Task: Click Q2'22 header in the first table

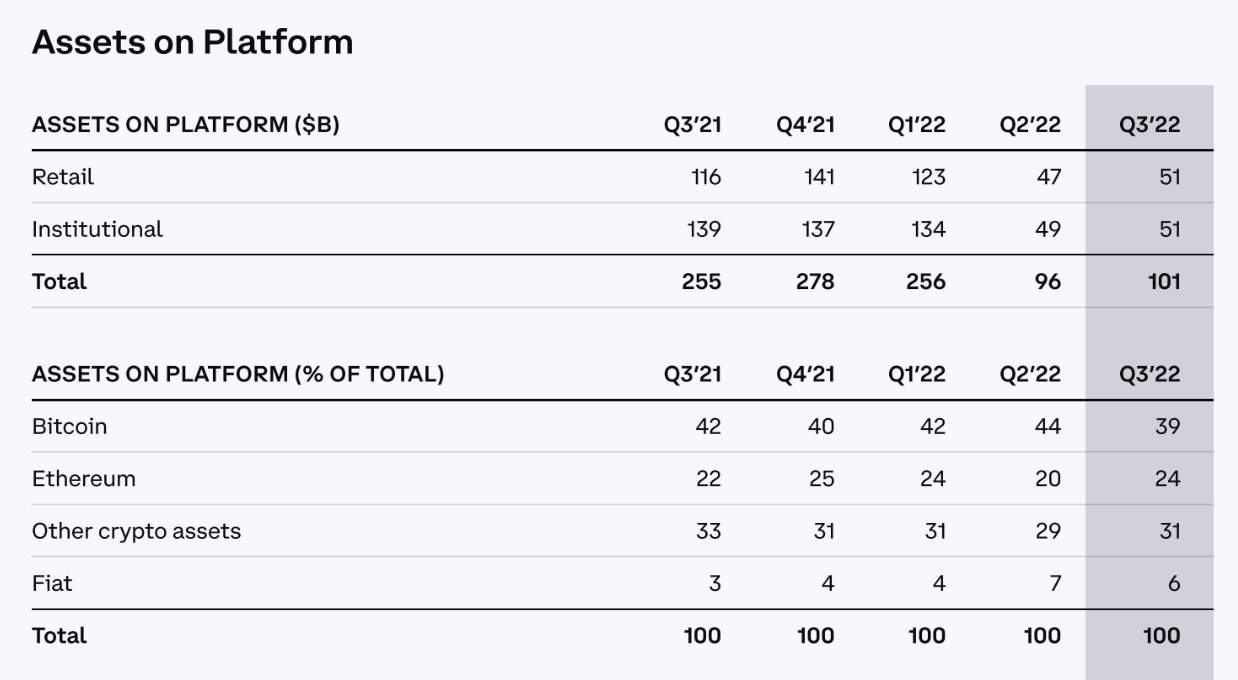Action: coord(1030,125)
